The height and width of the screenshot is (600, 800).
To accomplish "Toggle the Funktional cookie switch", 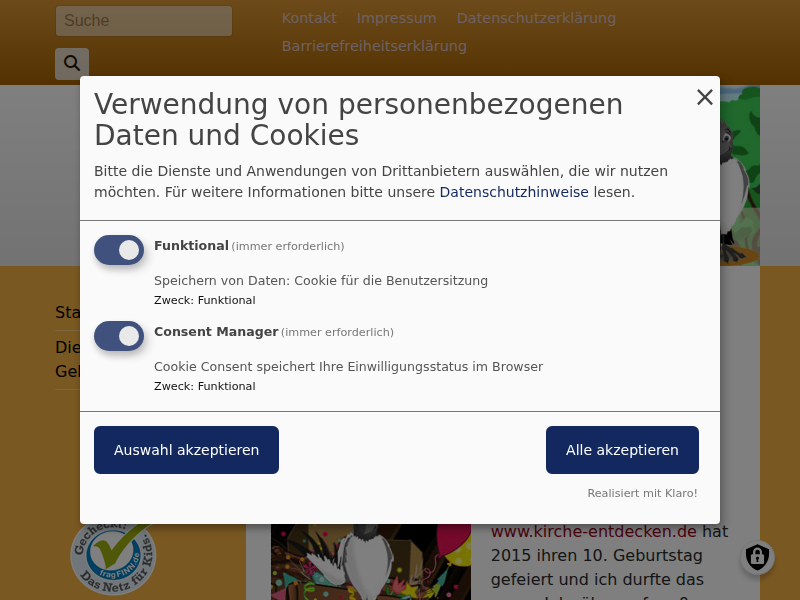I will (x=119, y=250).
